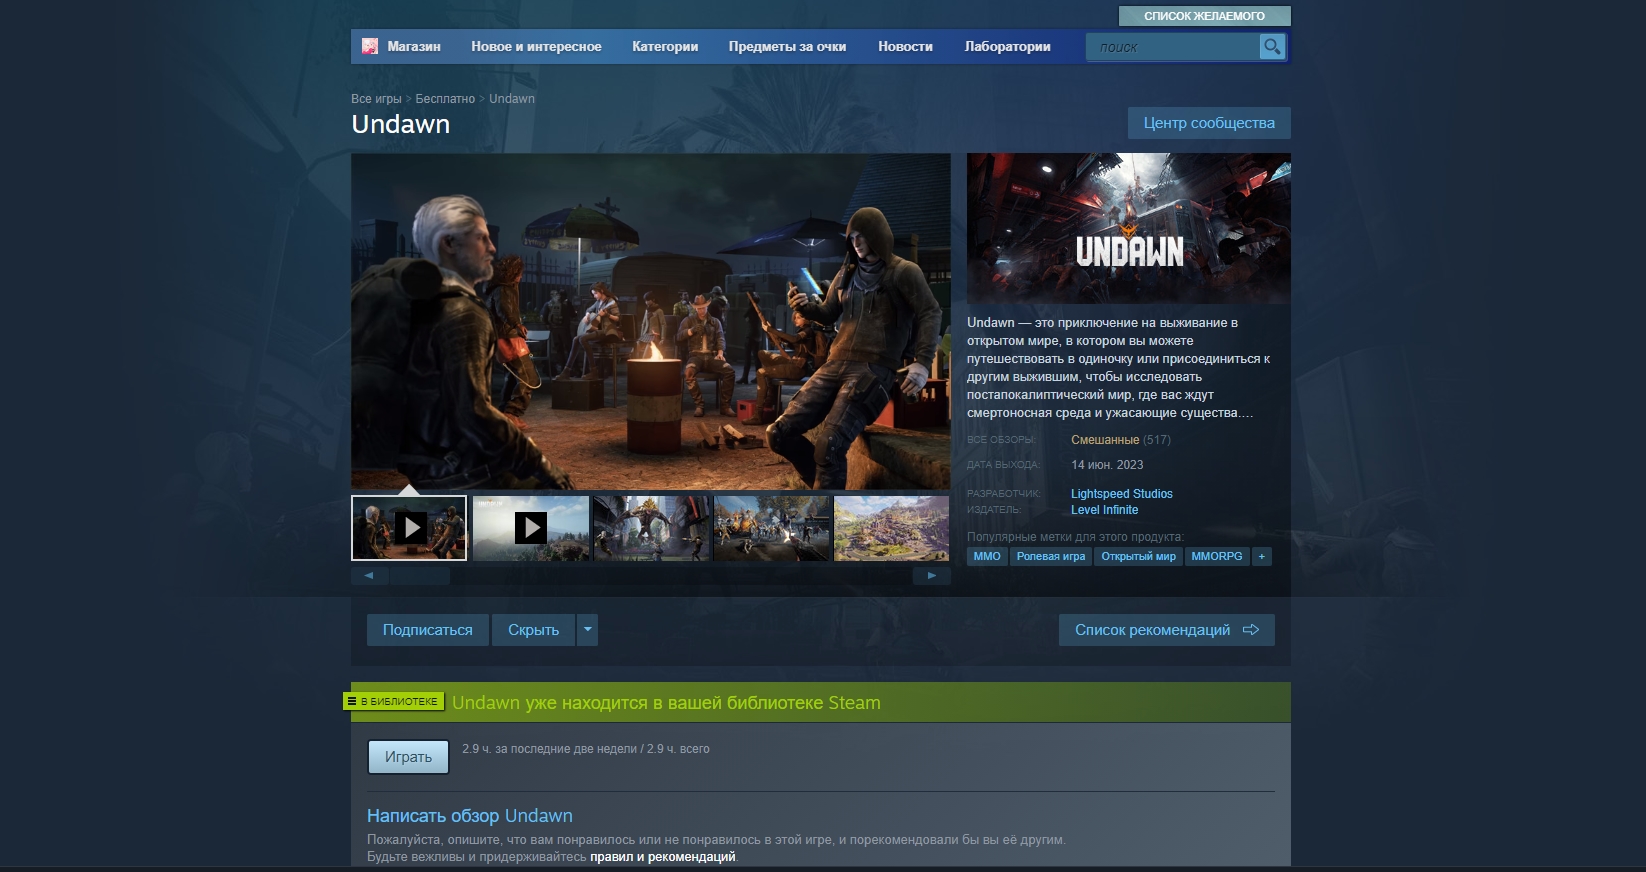The height and width of the screenshot is (872, 1646).
Task: Click the store avatar icon beside Магазин
Action: click(x=370, y=46)
